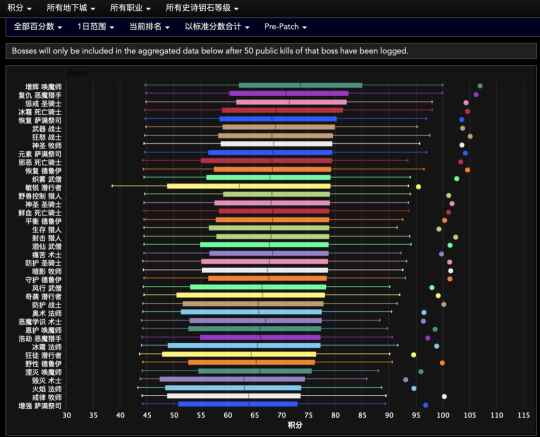Screen dimensions: 540x437
Task: Expand the 以标准分数合计 dropdown
Action: pos(217,27)
